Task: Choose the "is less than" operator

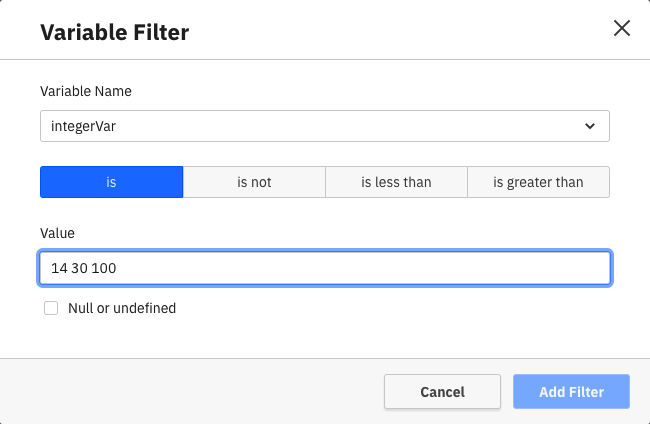Action: click(396, 182)
